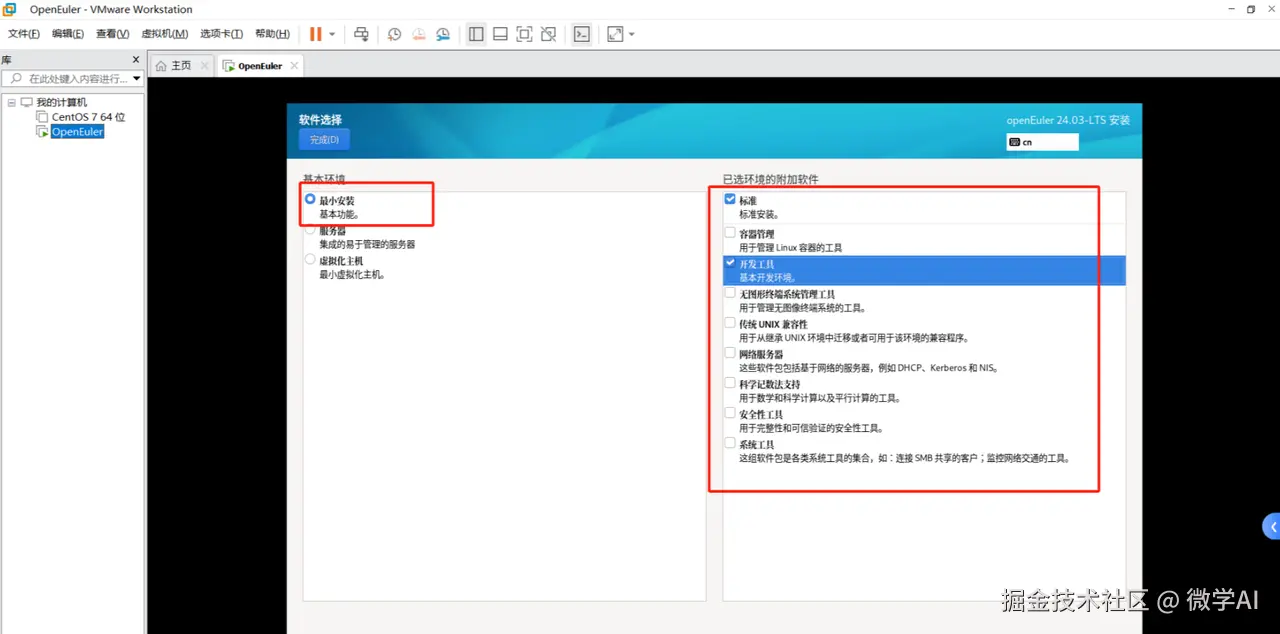Click the blue side panel expand arrow
The height and width of the screenshot is (634, 1280).
click(x=1272, y=526)
